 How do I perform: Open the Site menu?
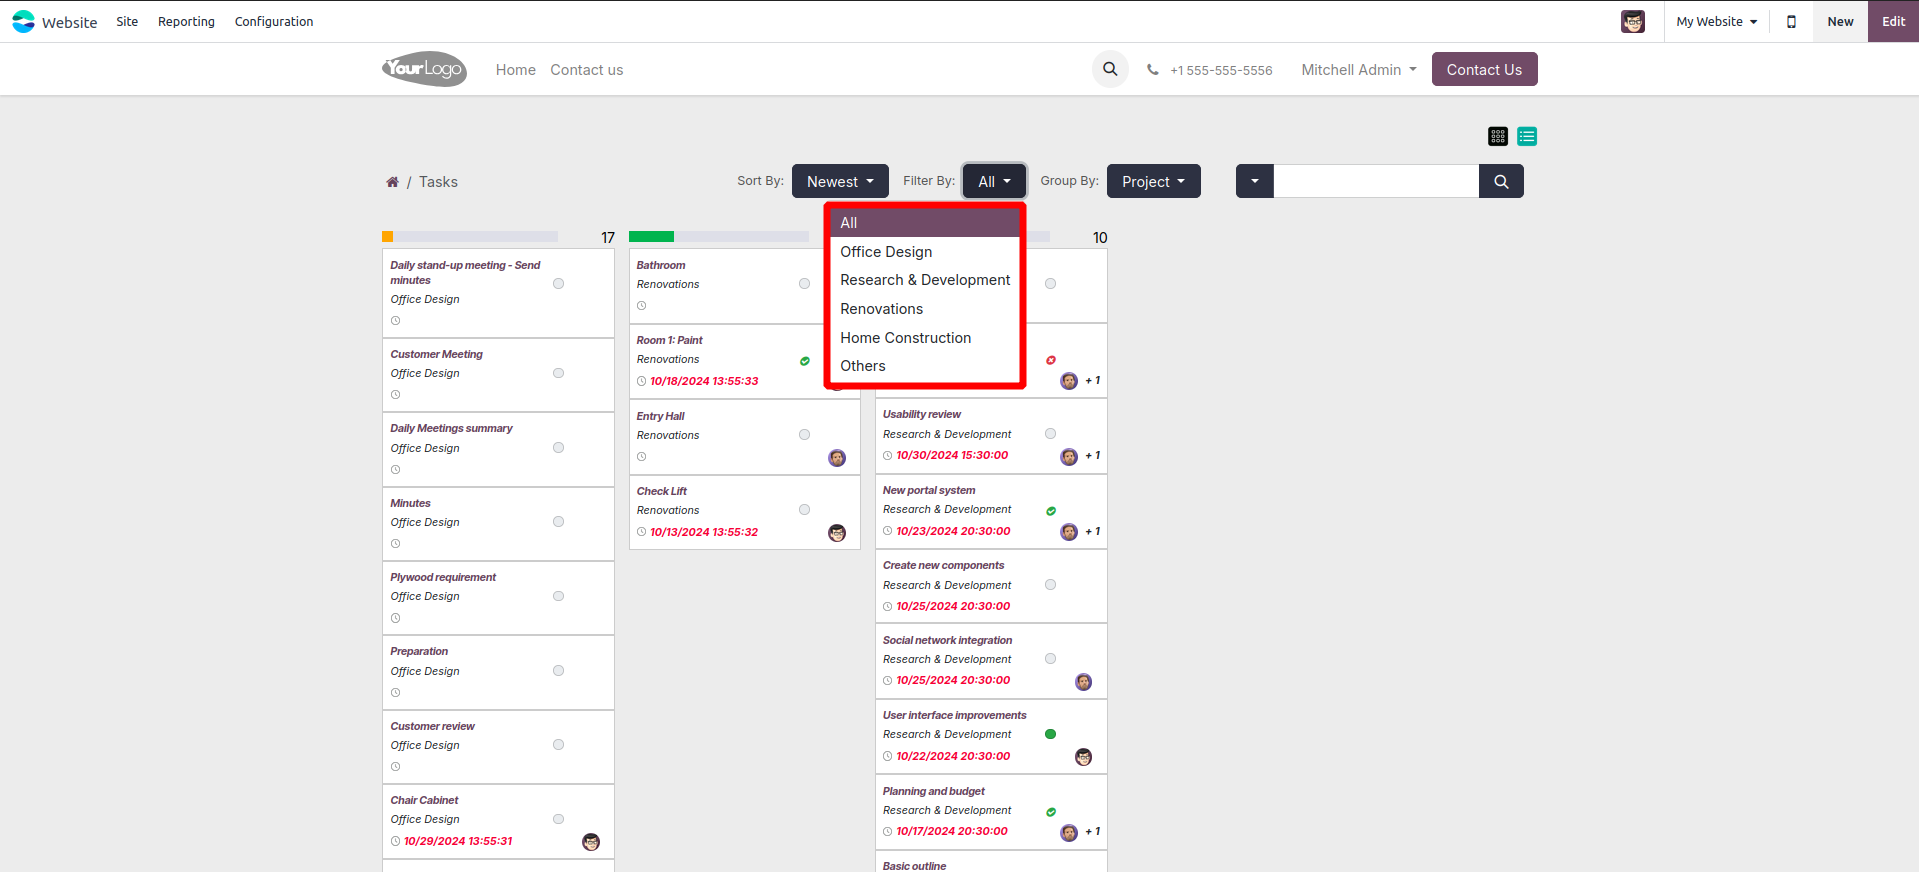point(127,21)
